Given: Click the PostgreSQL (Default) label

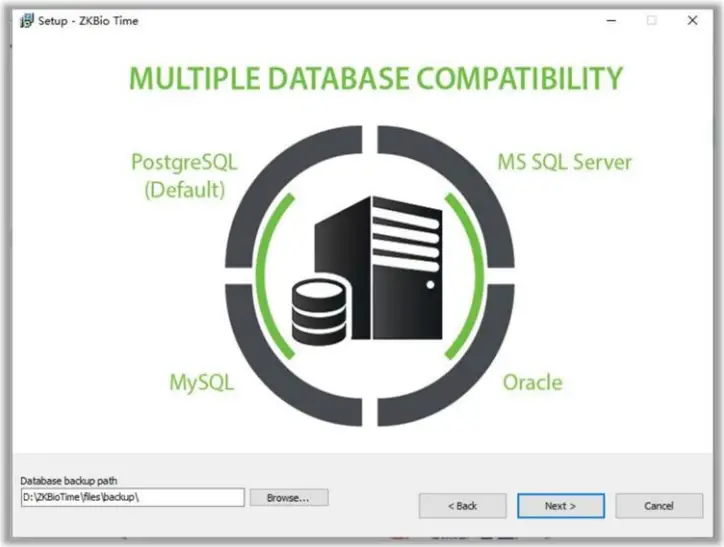Looking at the screenshot, I should [184, 175].
